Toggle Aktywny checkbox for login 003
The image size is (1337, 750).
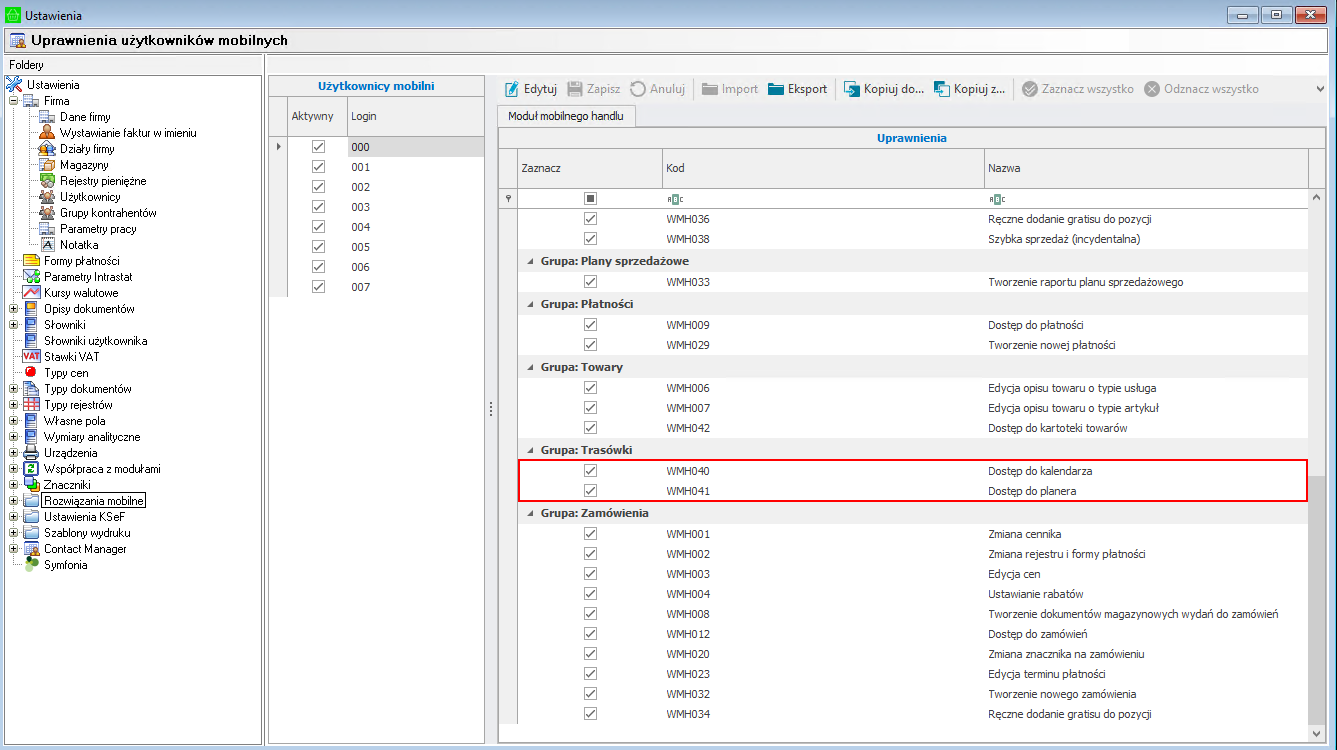(x=319, y=207)
